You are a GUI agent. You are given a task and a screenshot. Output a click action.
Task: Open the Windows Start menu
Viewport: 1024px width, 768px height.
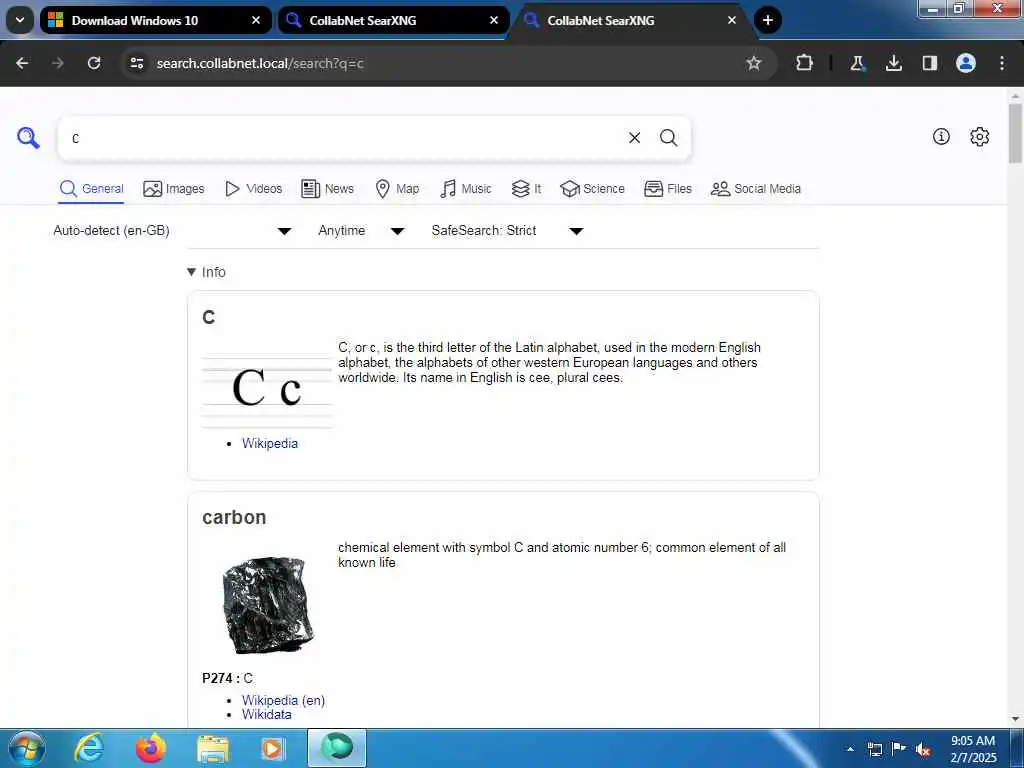pyautogui.click(x=27, y=748)
